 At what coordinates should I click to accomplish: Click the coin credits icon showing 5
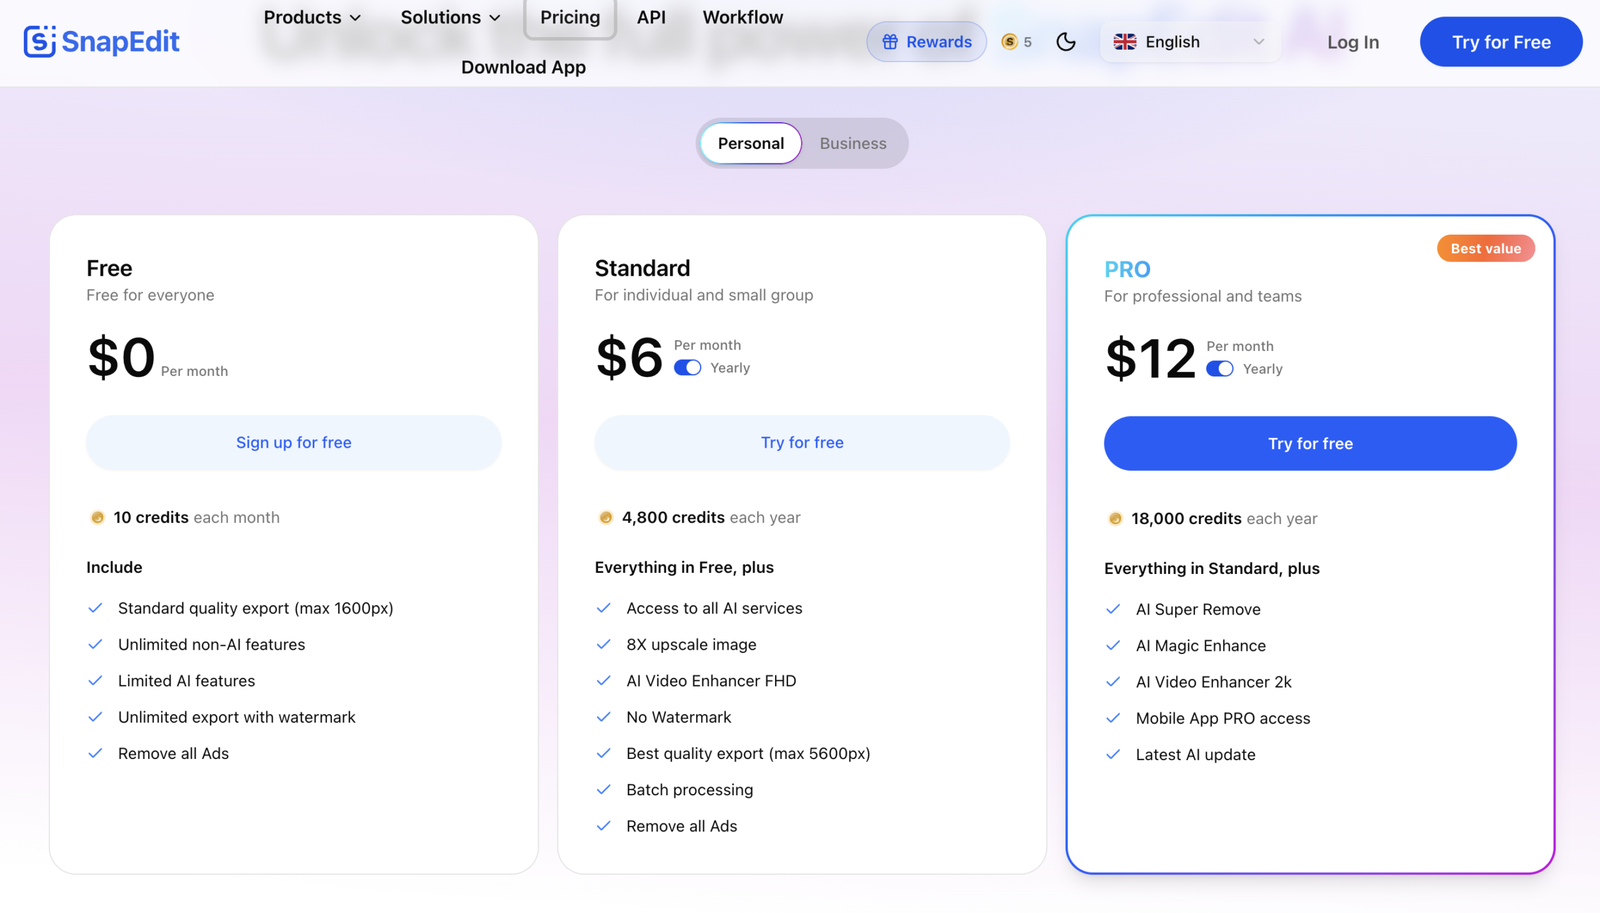pyautogui.click(x=1010, y=42)
